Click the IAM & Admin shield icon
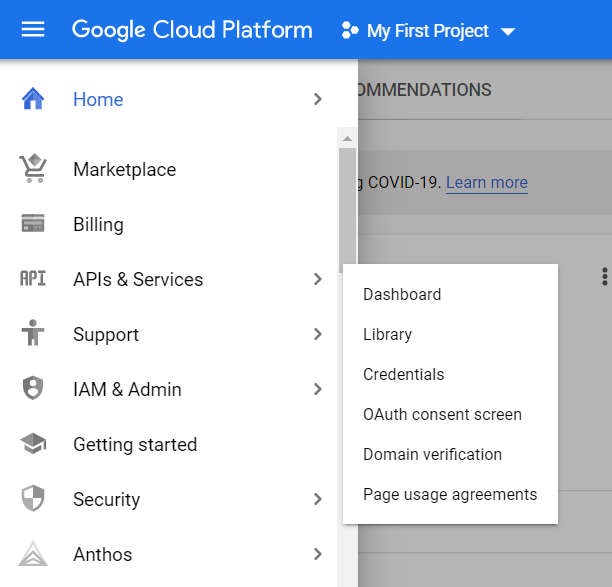612x587 pixels. 33,389
